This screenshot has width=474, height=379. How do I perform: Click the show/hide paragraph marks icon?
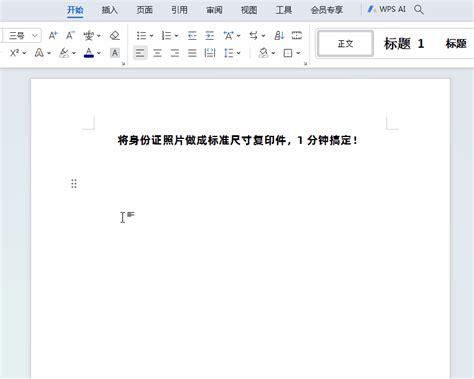pyautogui.click(x=296, y=35)
